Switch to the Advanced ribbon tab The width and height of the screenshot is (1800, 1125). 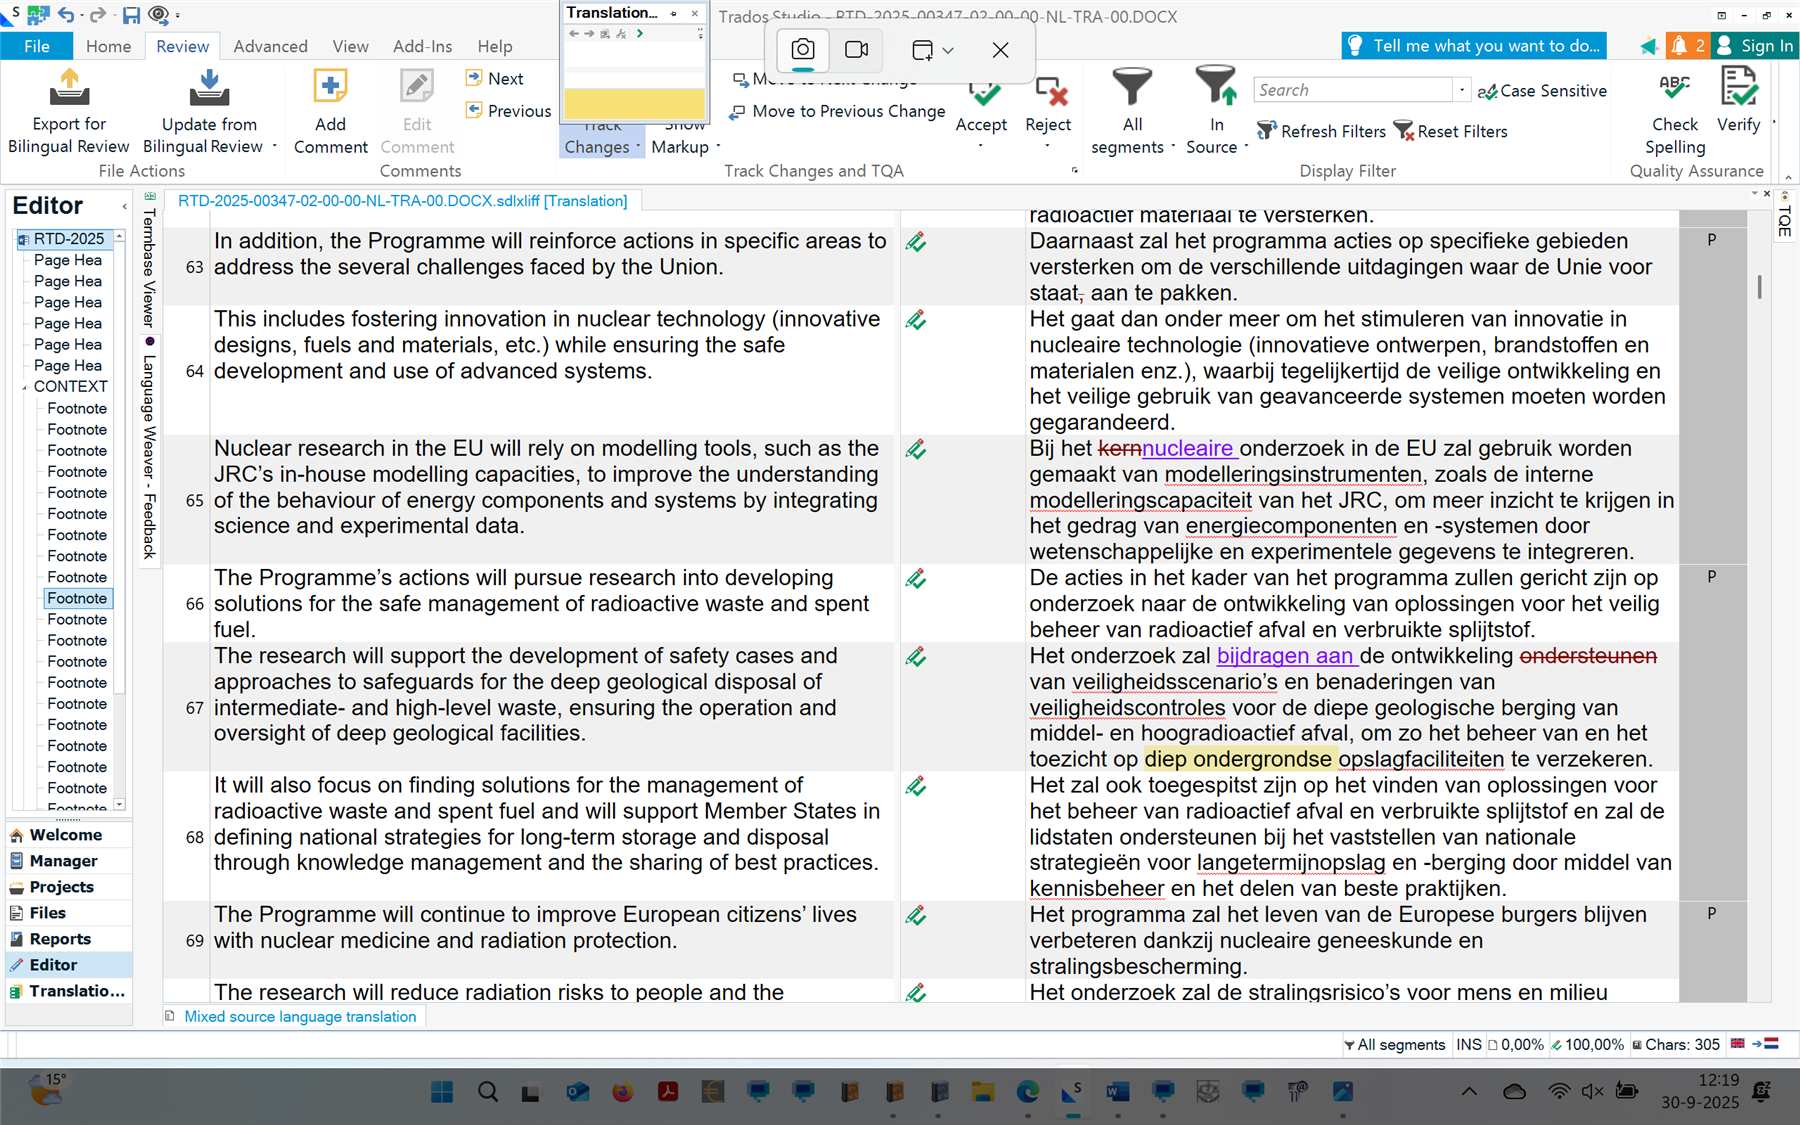coord(269,46)
